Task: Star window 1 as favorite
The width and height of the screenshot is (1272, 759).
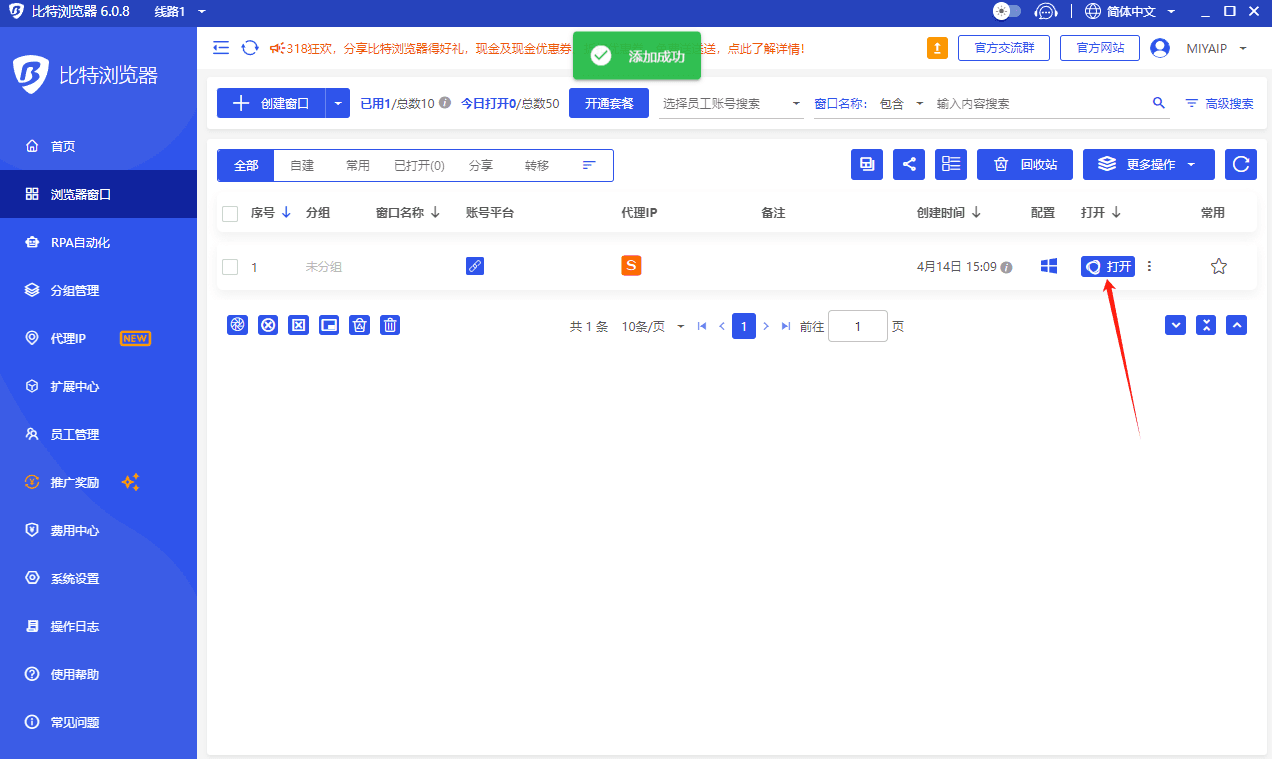Action: [x=1218, y=266]
